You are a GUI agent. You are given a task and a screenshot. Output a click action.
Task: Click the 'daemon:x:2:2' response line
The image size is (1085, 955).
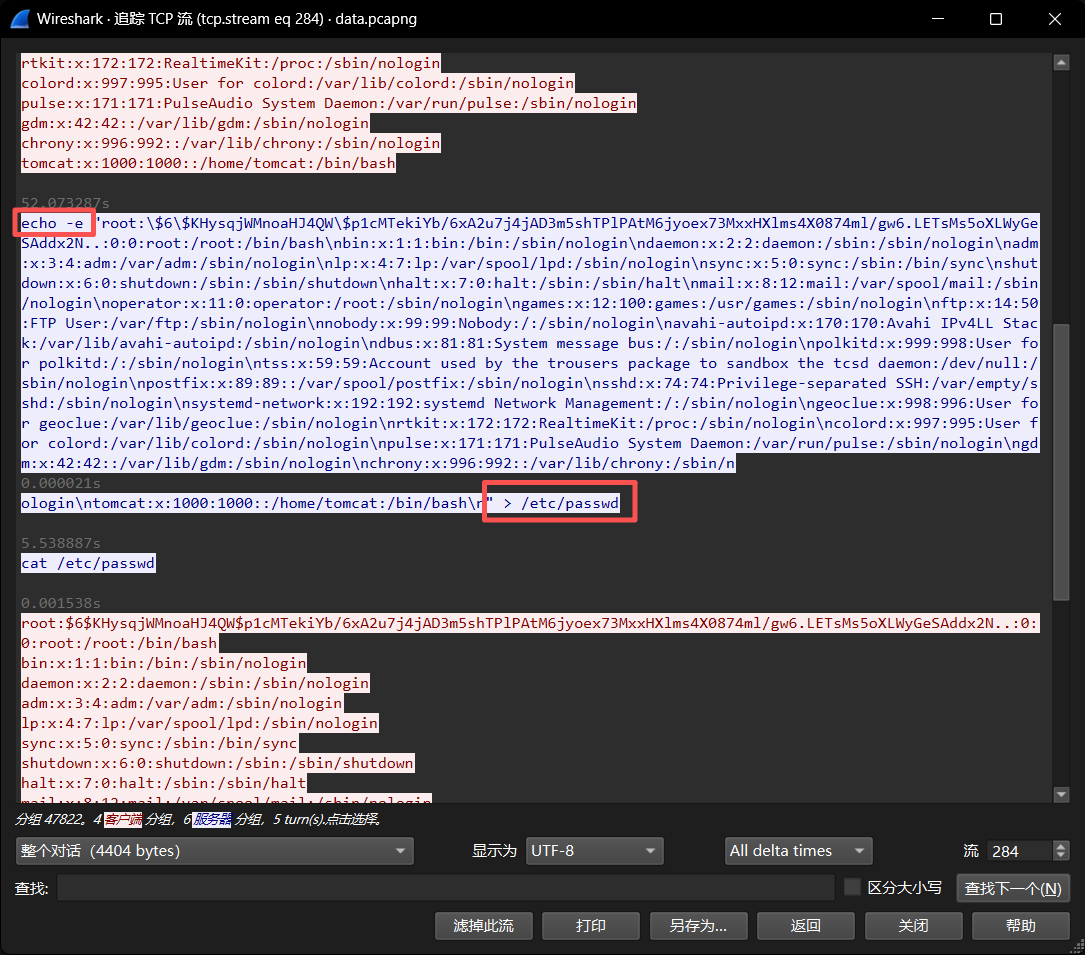(195, 683)
